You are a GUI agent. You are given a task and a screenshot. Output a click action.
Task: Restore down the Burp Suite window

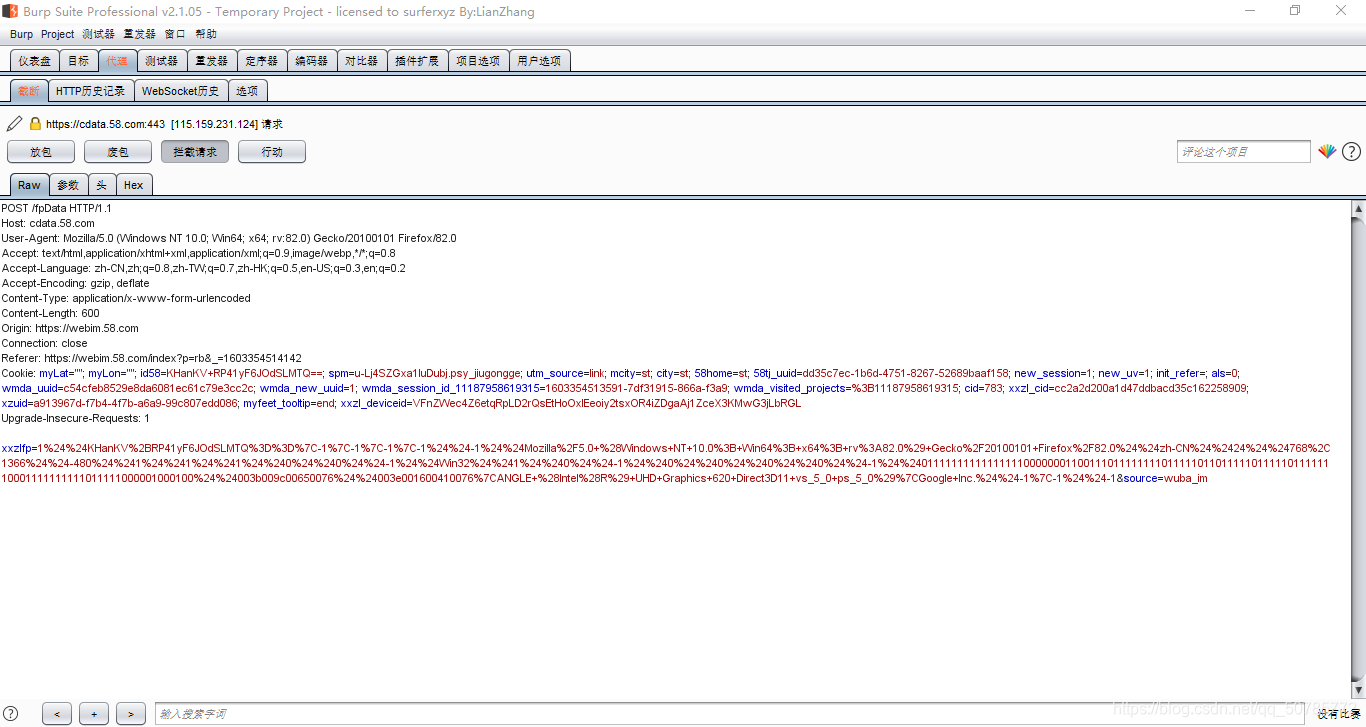click(1295, 11)
